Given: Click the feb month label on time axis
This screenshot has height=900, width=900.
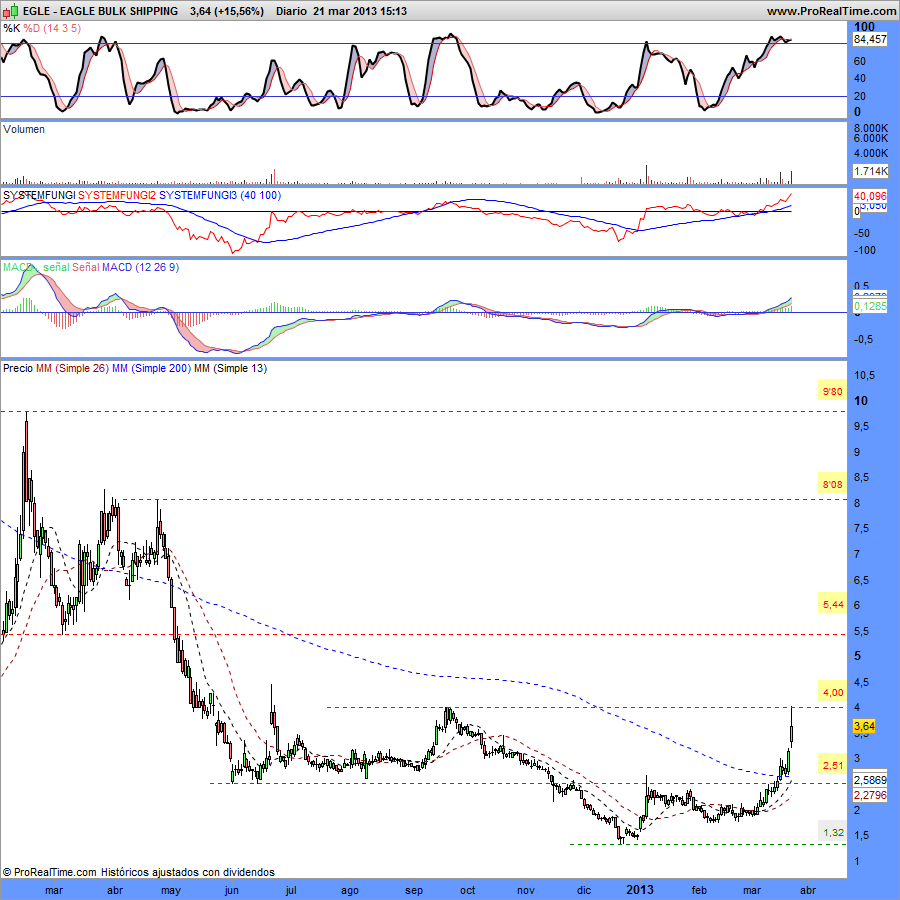Looking at the screenshot, I should [x=699, y=890].
